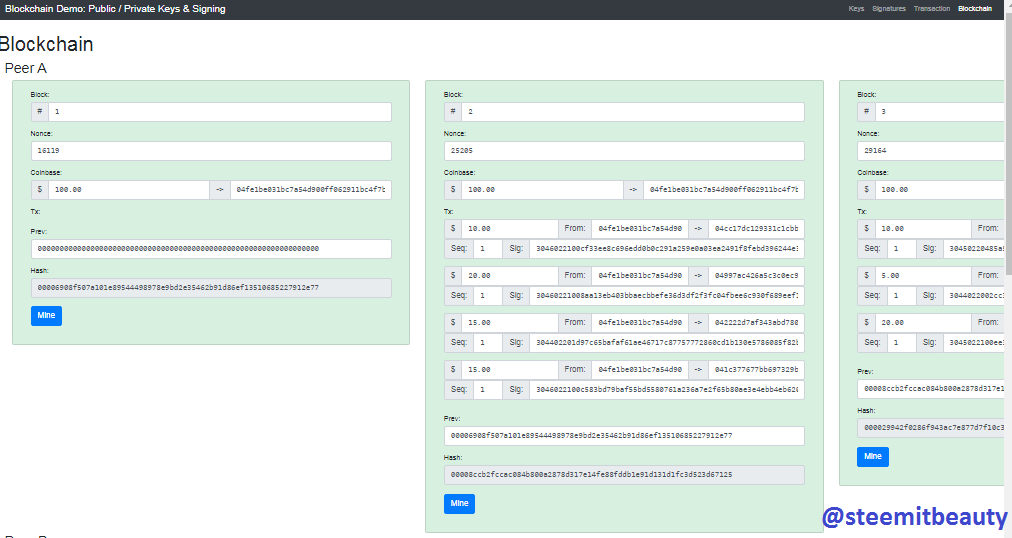1012x538 pixels.
Task: Edit block 2 coinbase amount 100.00
Action: [542, 190]
